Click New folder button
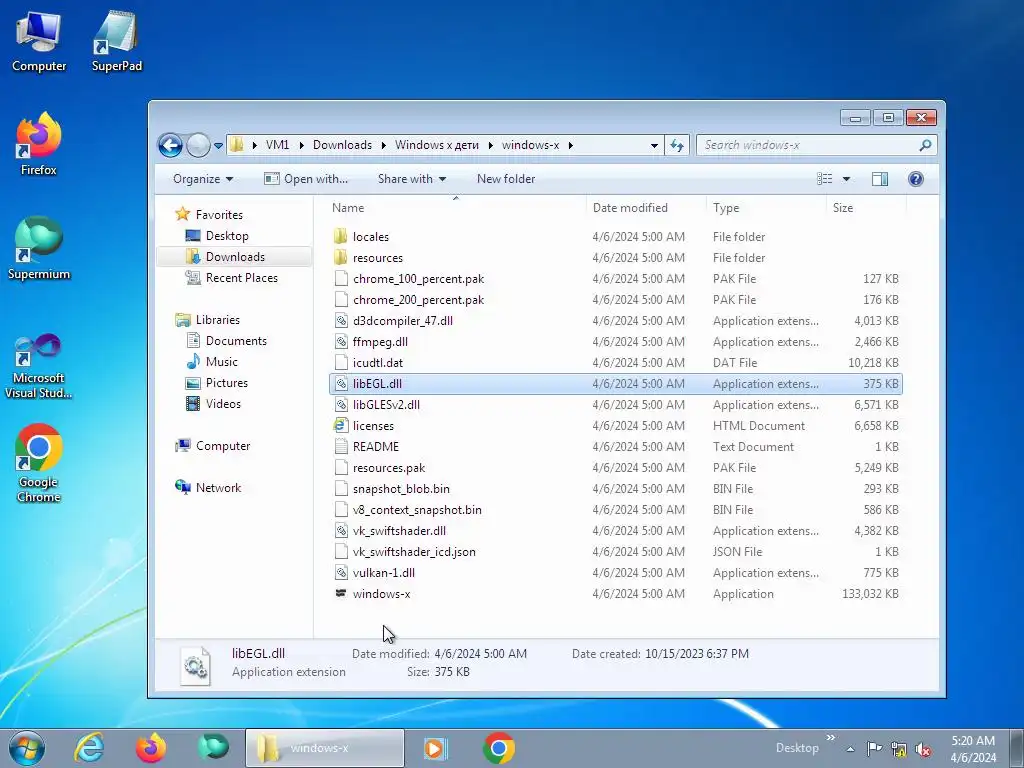 pyautogui.click(x=505, y=179)
